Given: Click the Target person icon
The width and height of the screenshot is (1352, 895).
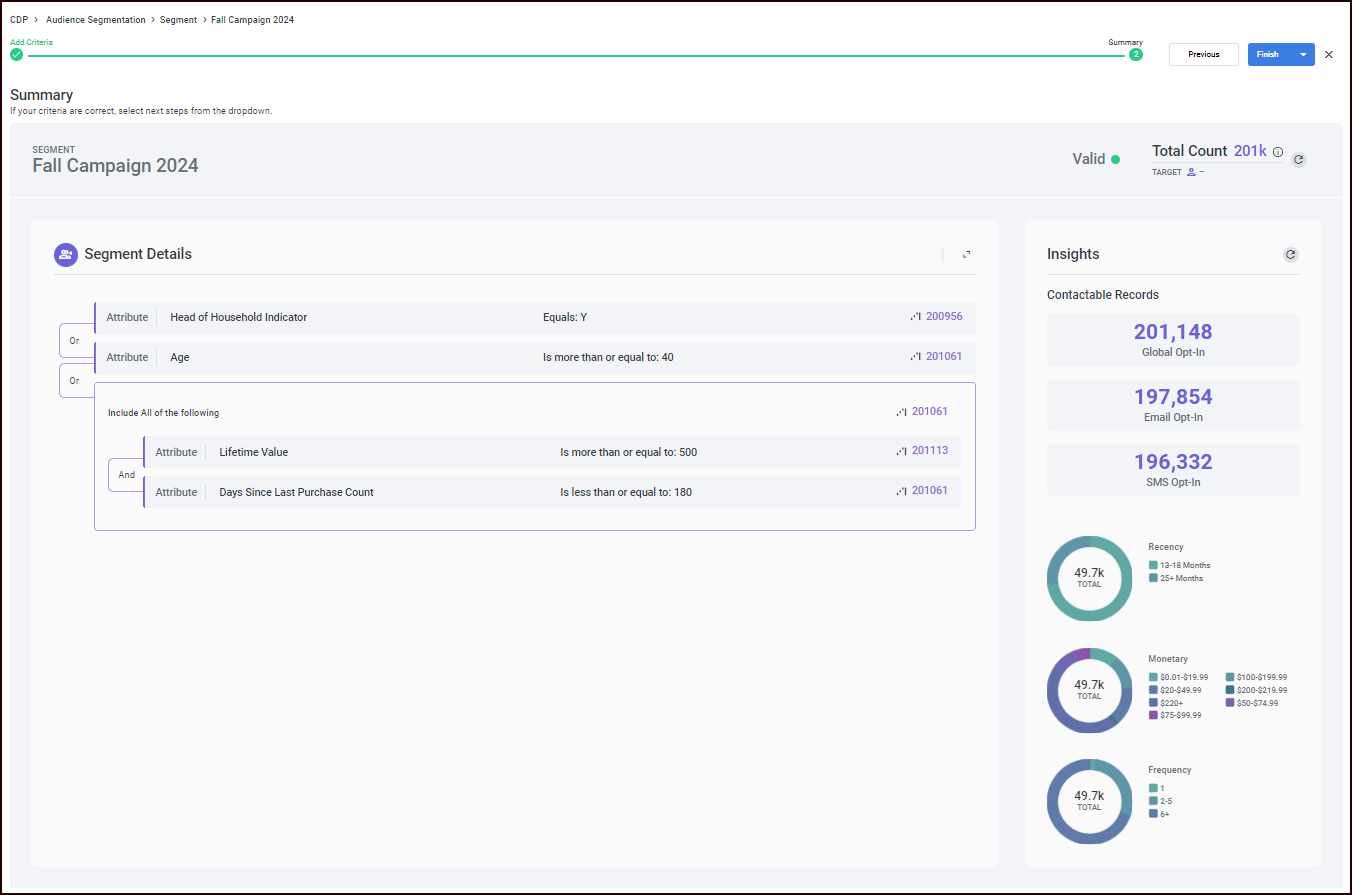Looking at the screenshot, I should [1191, 172].
